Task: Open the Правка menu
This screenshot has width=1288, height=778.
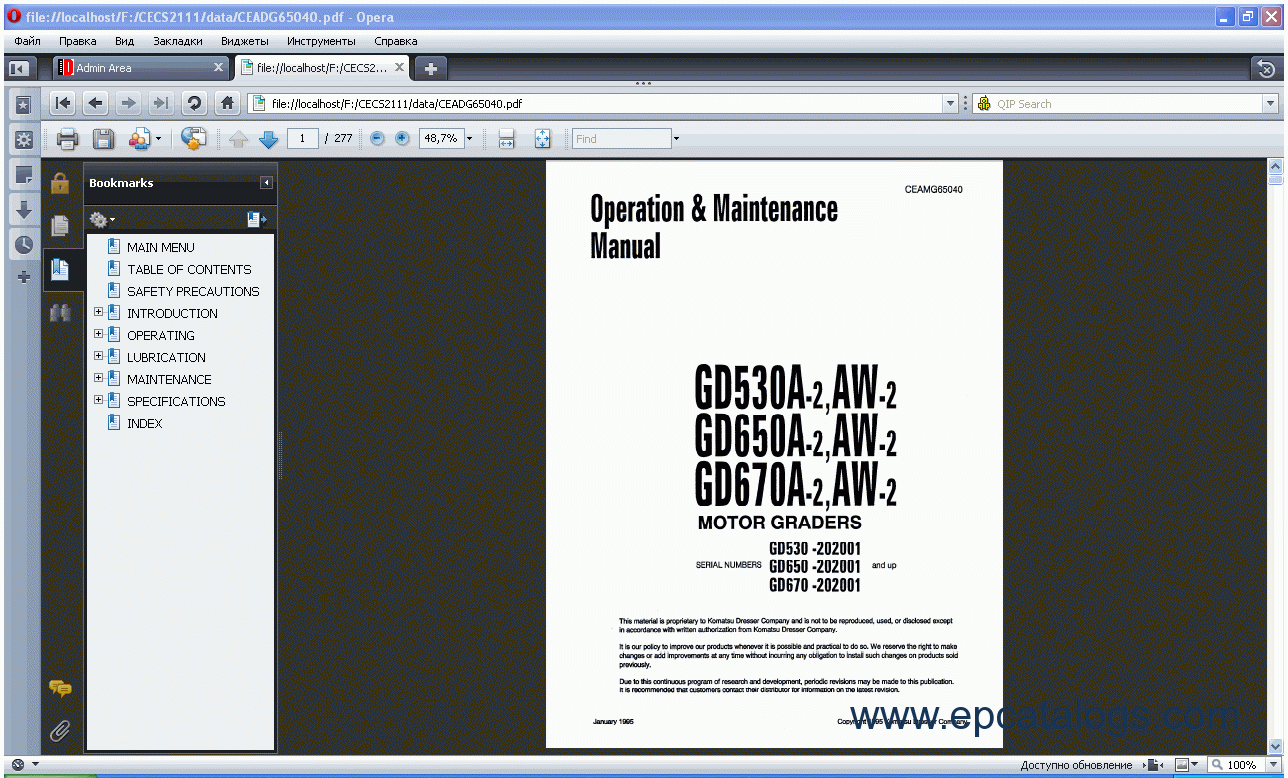Action: [78, 41]
